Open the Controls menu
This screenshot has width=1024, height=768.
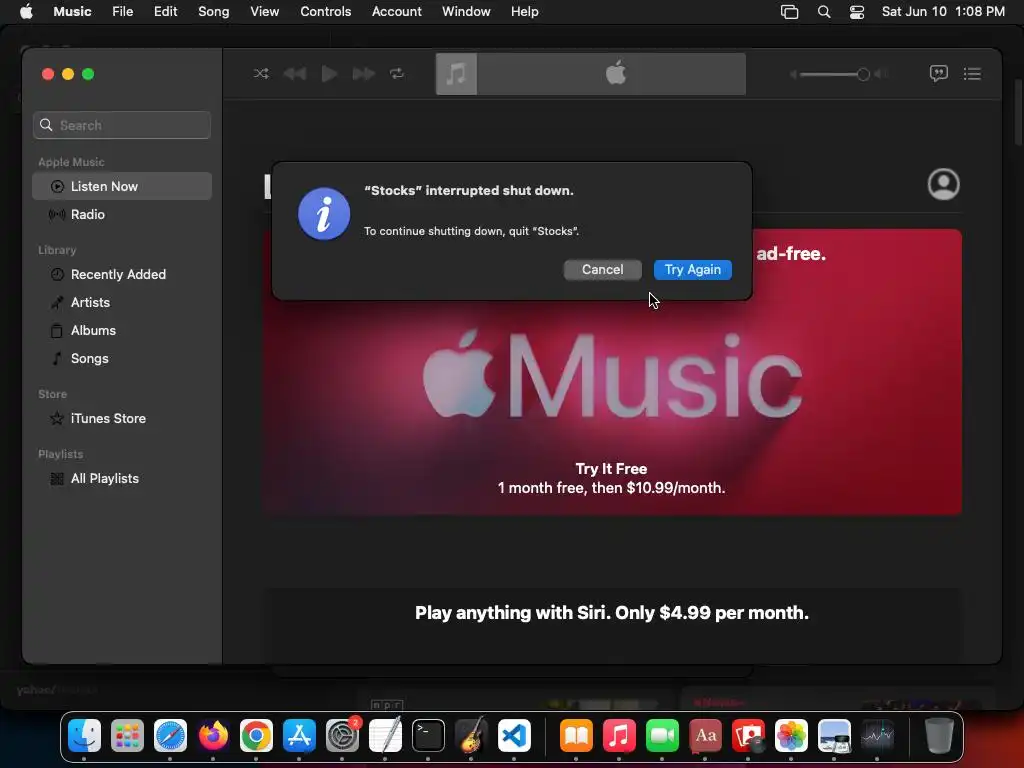pyautogui.click(x=326, y=12)
